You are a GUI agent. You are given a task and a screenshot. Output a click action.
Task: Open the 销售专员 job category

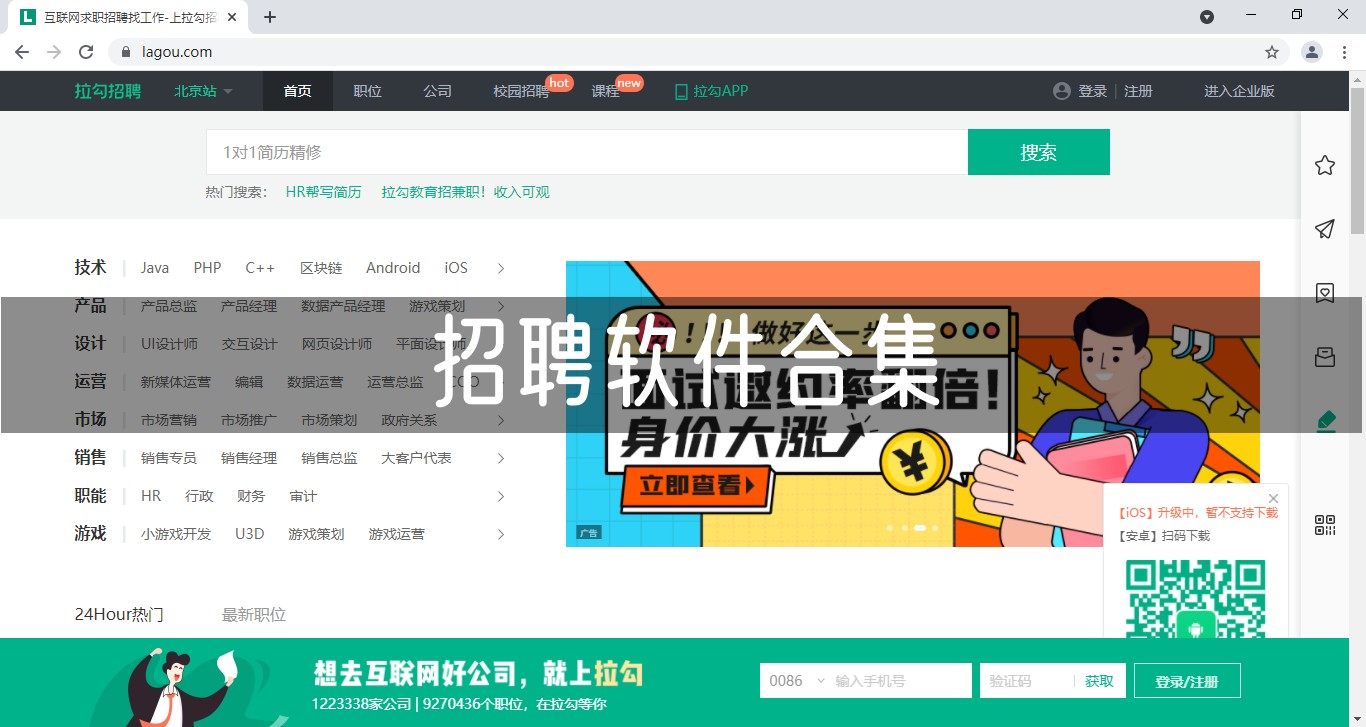[169, 458]
